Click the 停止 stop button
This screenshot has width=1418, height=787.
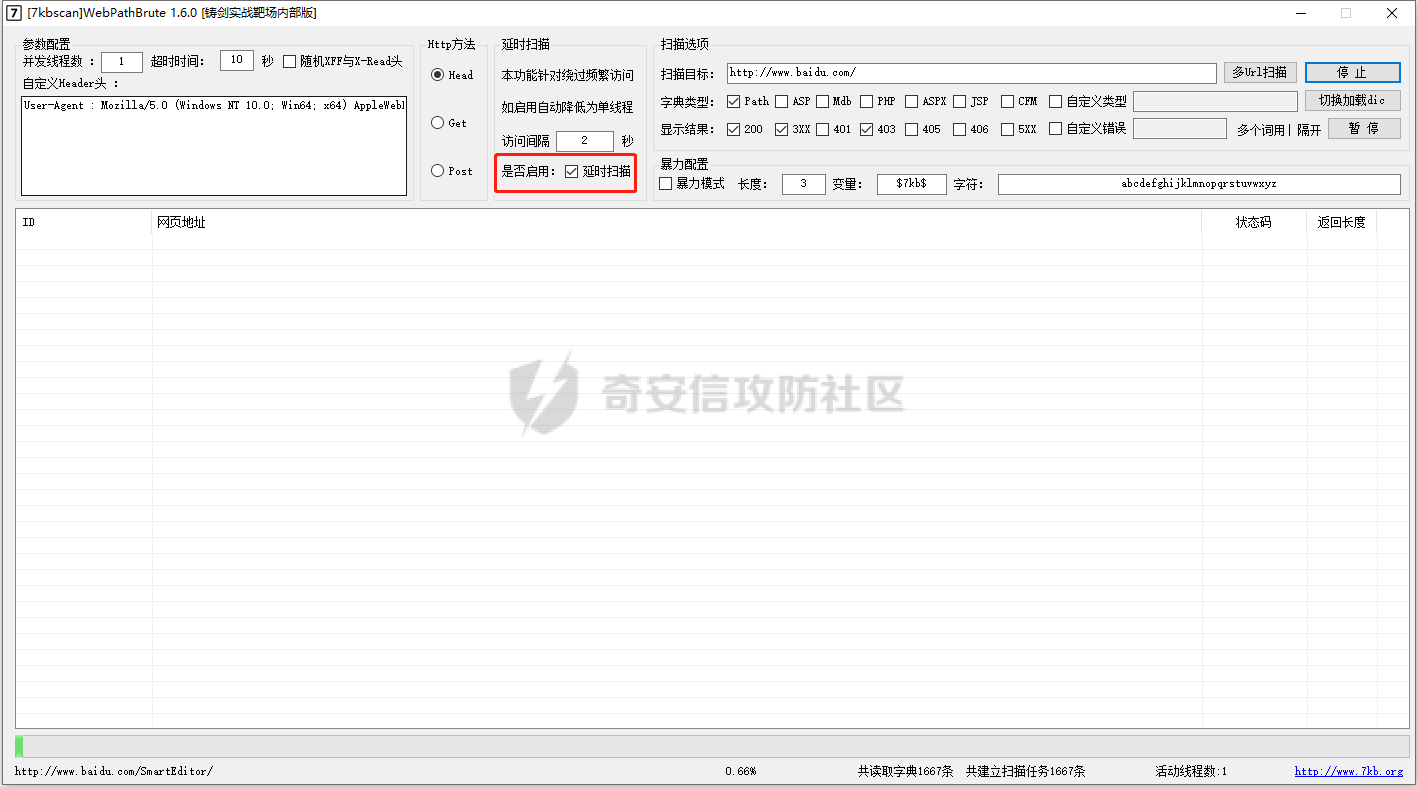[1352, 72]
